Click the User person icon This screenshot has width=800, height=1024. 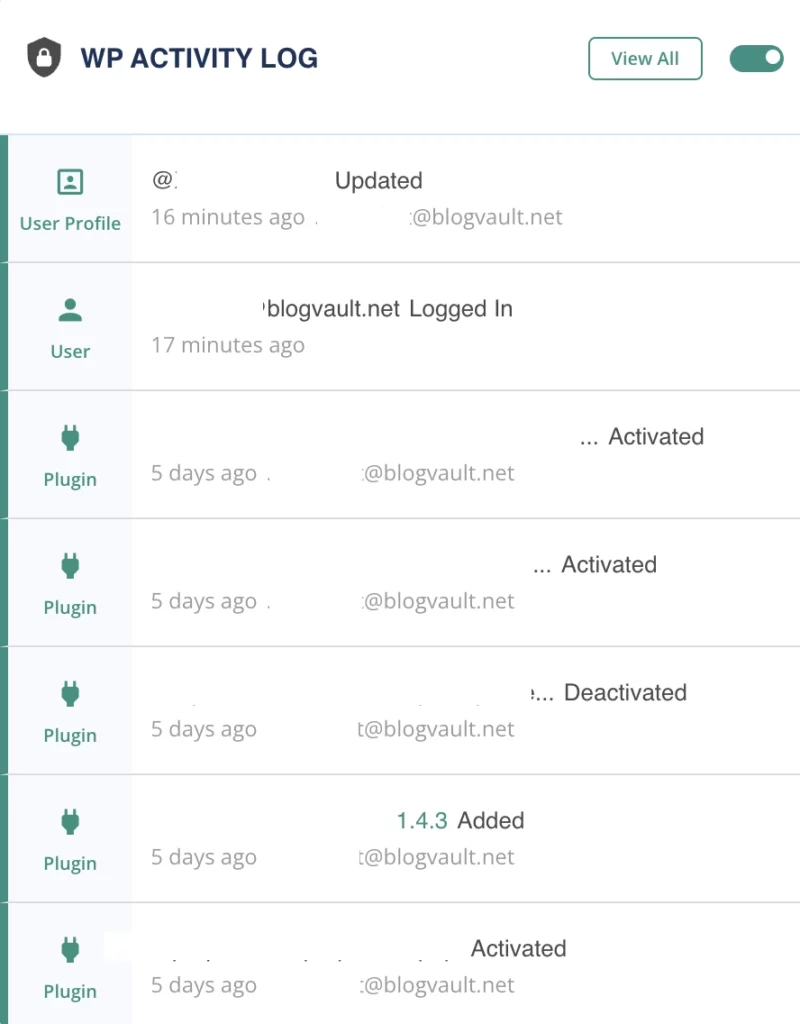(x=69, y=309)
